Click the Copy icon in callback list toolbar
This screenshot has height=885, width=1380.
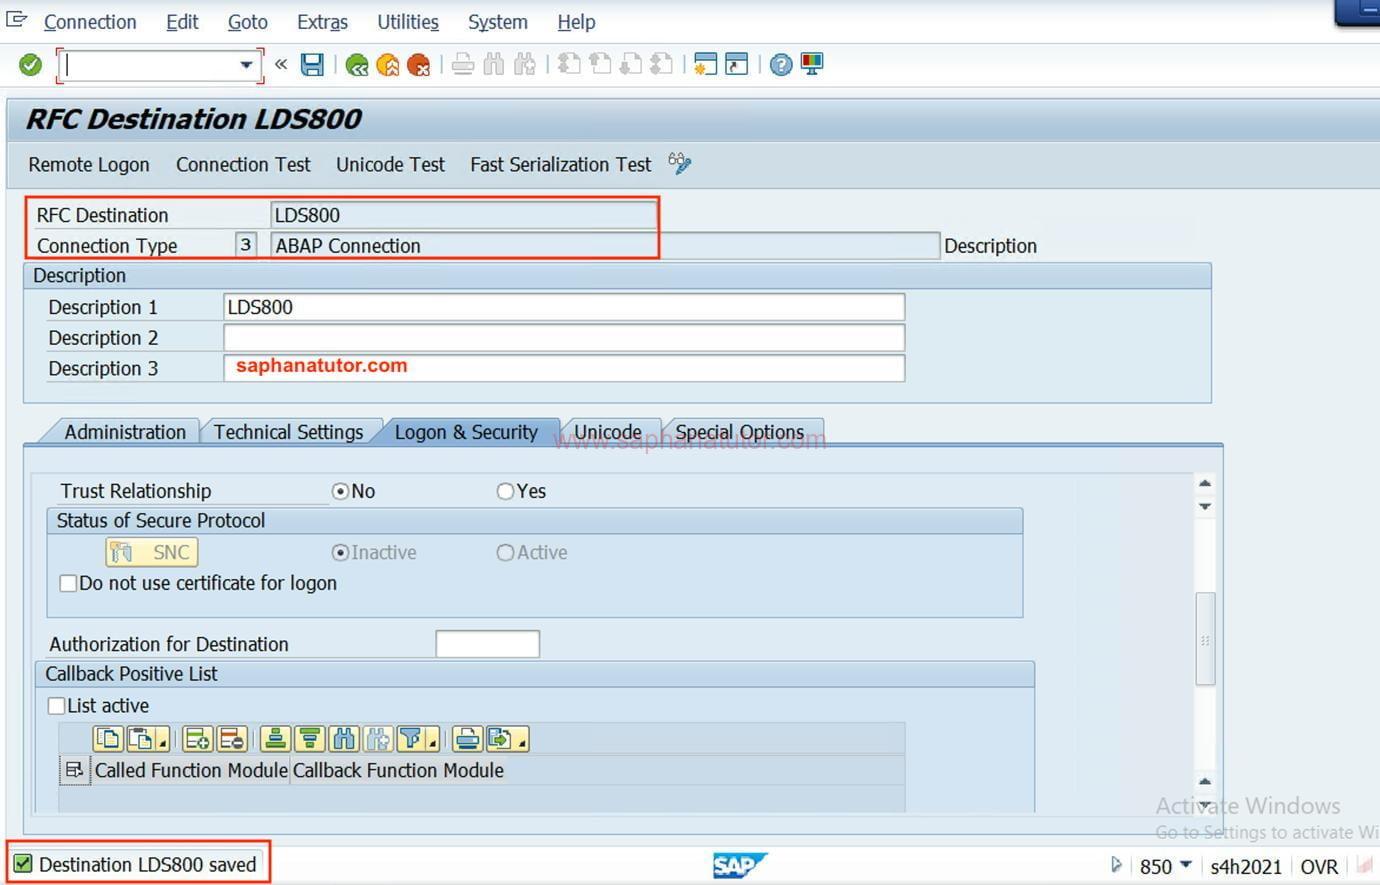tap(108, 739)
